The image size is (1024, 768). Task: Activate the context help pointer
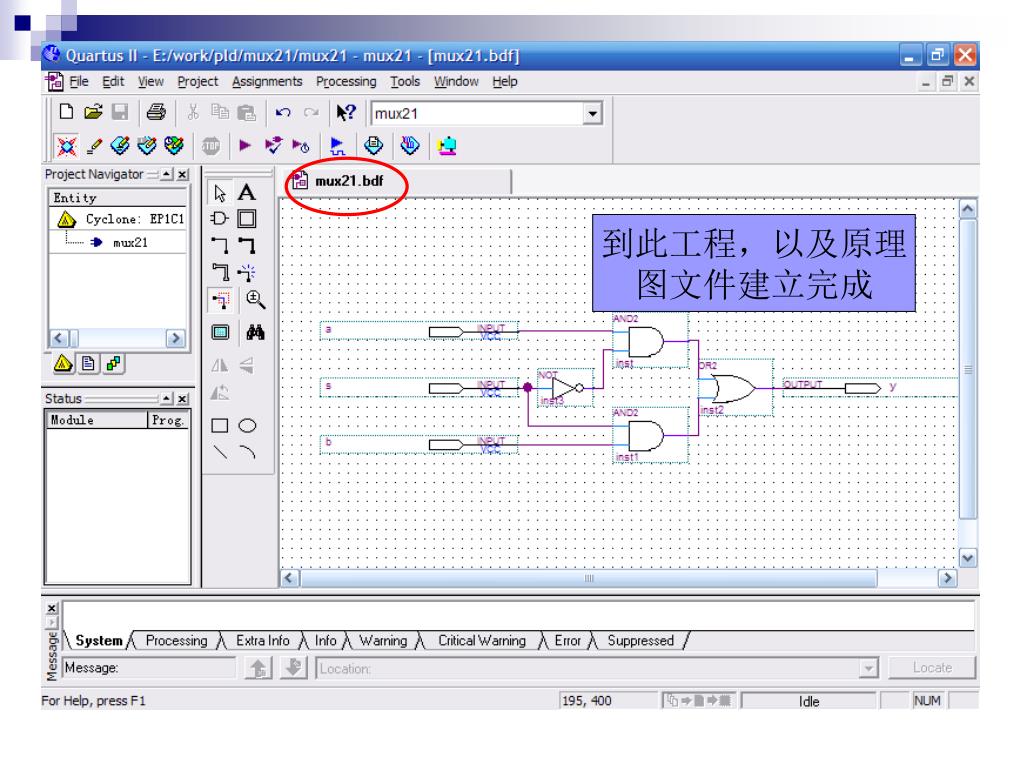click(x=346, y=112)
